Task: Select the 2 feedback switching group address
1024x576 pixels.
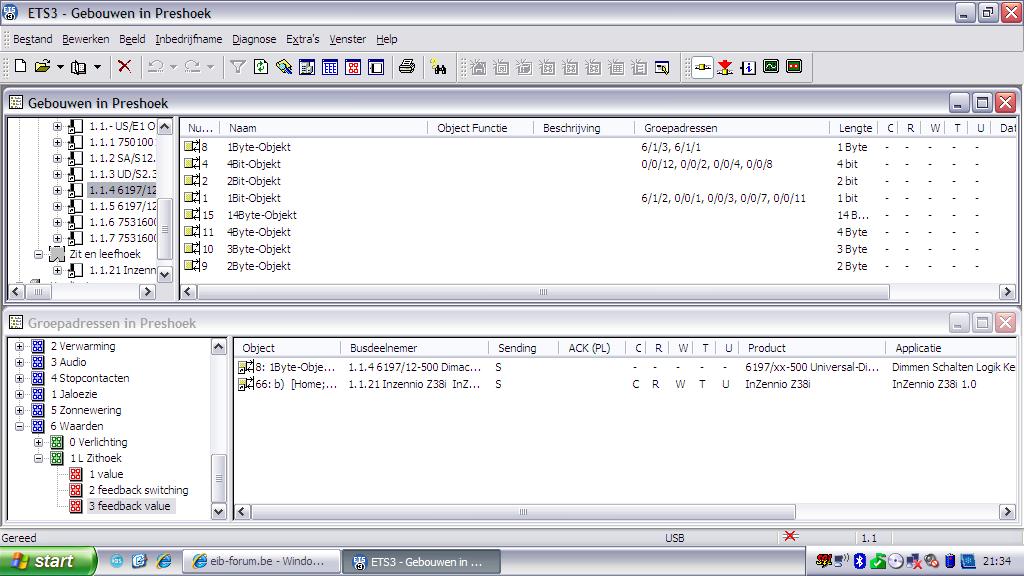Action: (x=138, y=490)
